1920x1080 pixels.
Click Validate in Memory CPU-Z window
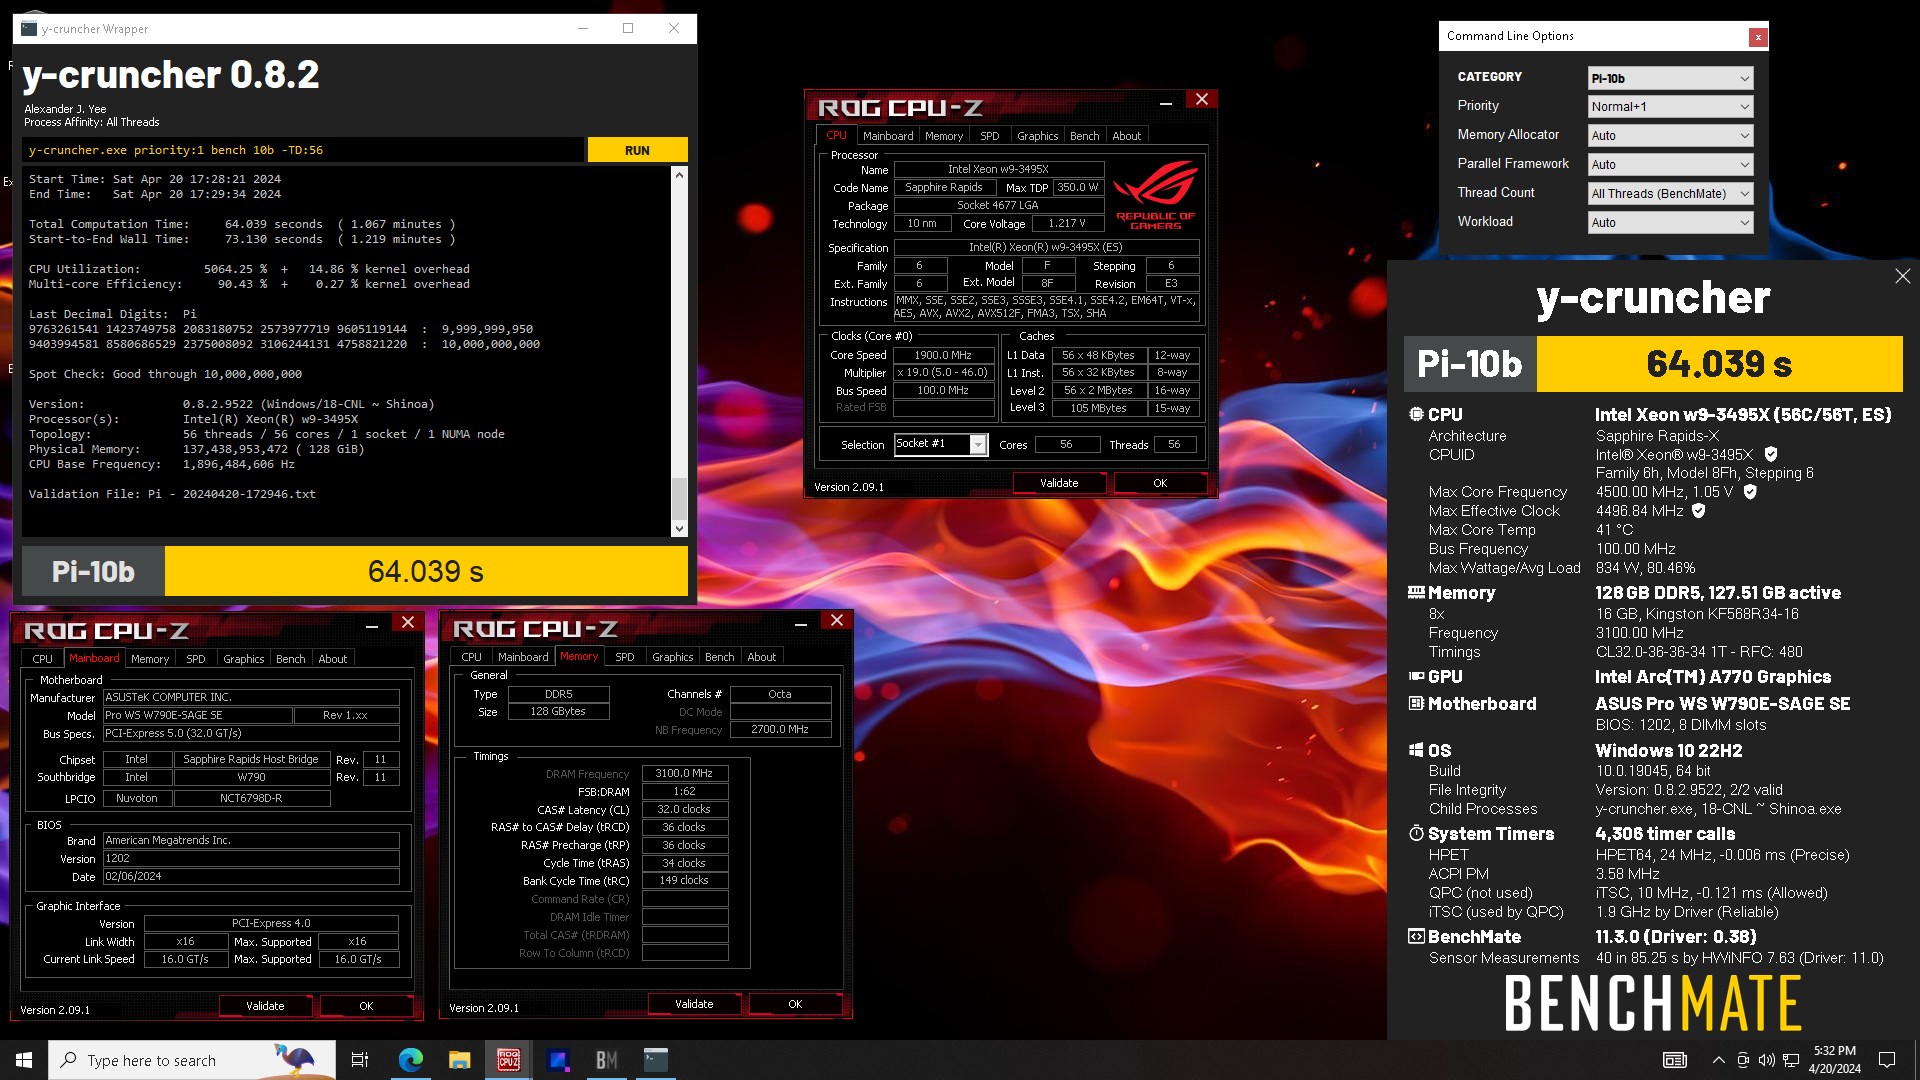694,1004
